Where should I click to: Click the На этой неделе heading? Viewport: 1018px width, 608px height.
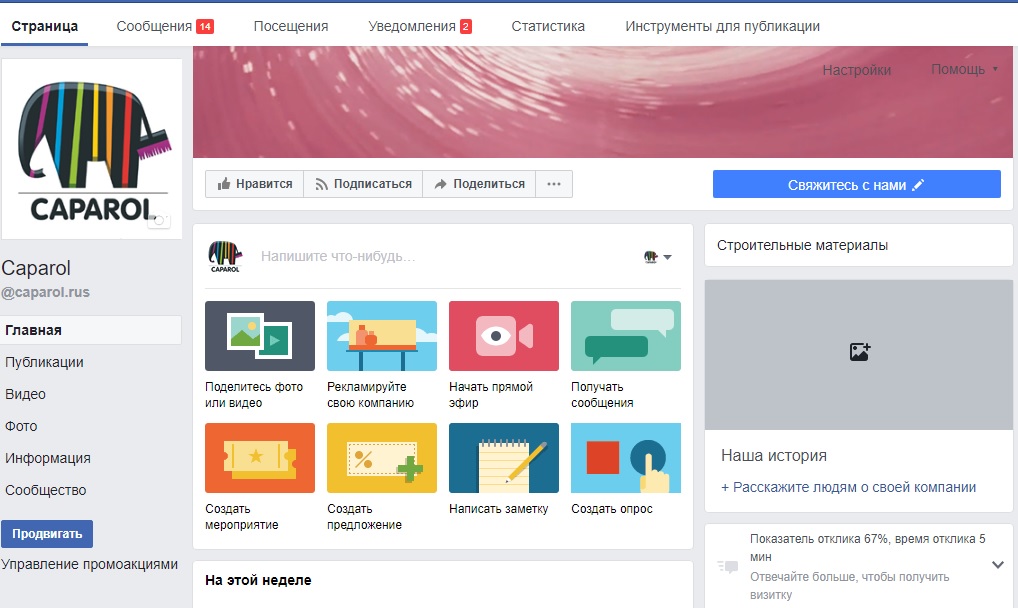258,580
